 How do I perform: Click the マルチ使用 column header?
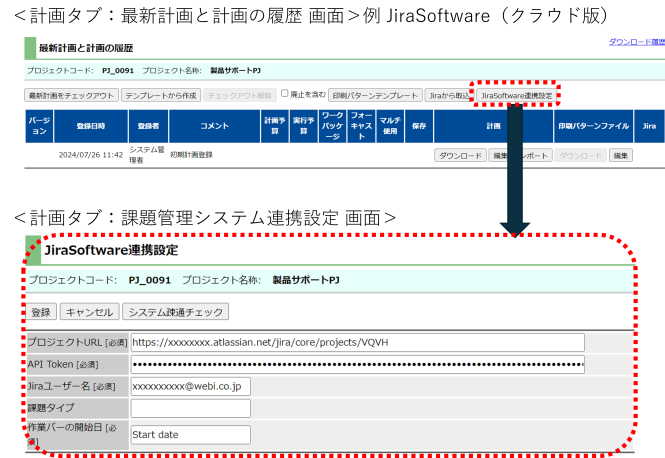coord(390,126)
